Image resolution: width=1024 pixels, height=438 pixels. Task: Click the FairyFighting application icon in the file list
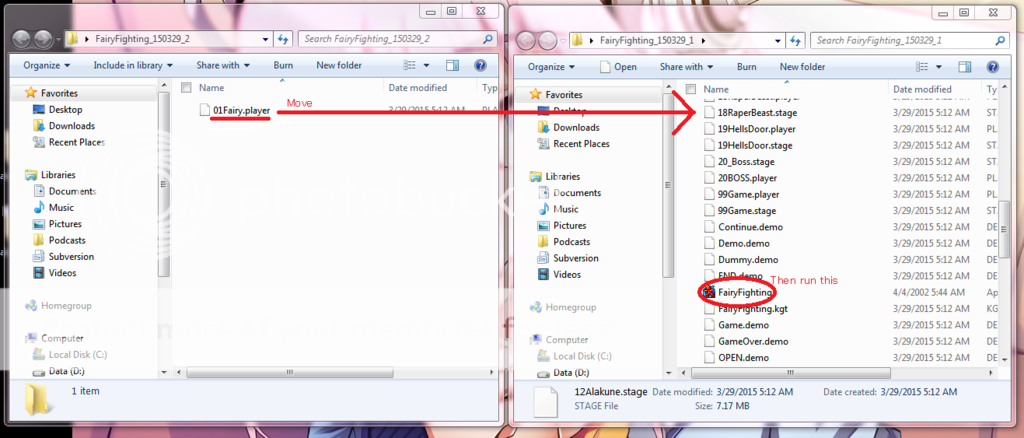[x=709, y=292]
